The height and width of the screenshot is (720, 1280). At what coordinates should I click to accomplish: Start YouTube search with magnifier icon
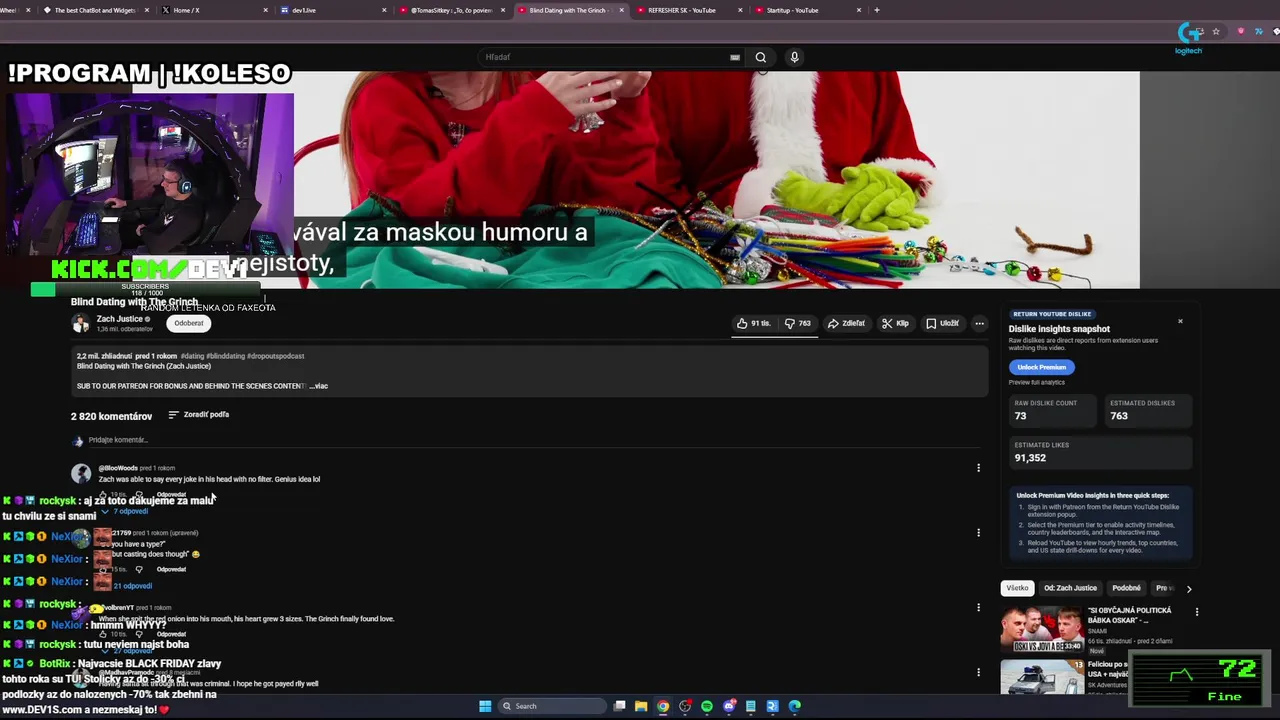tap(761, 58)
